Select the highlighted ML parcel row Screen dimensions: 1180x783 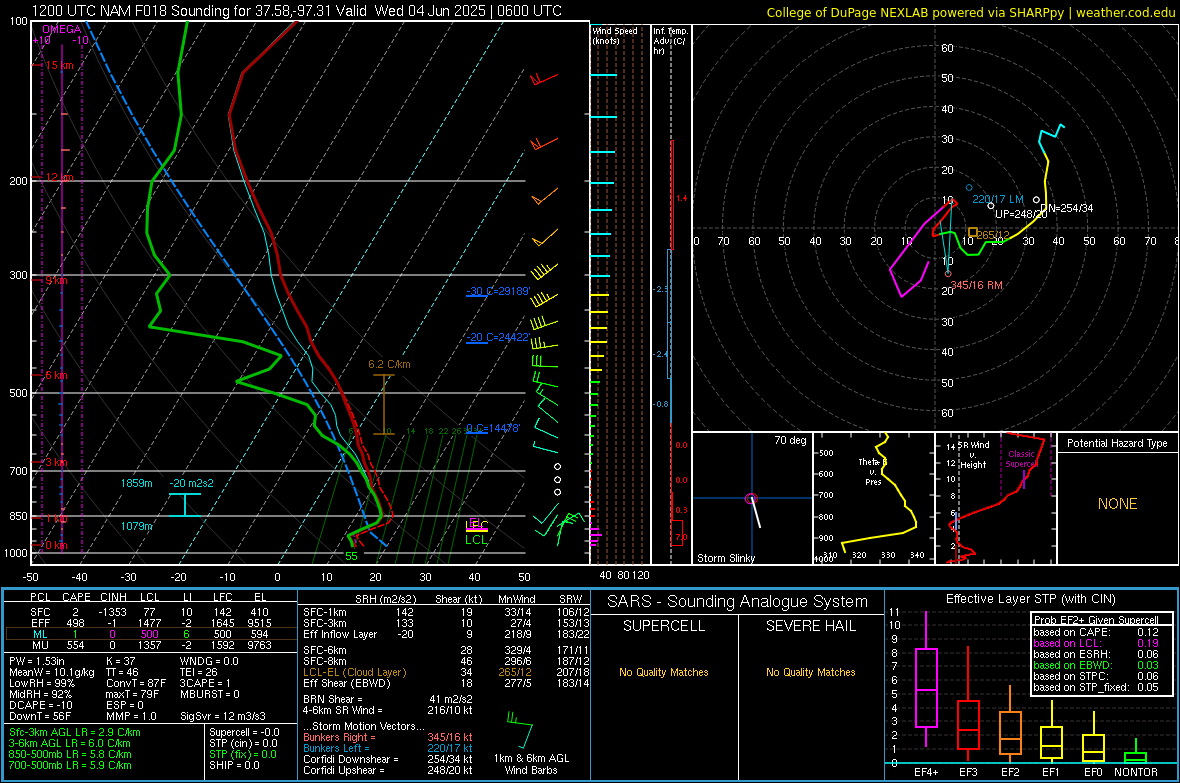pos(150,634)
